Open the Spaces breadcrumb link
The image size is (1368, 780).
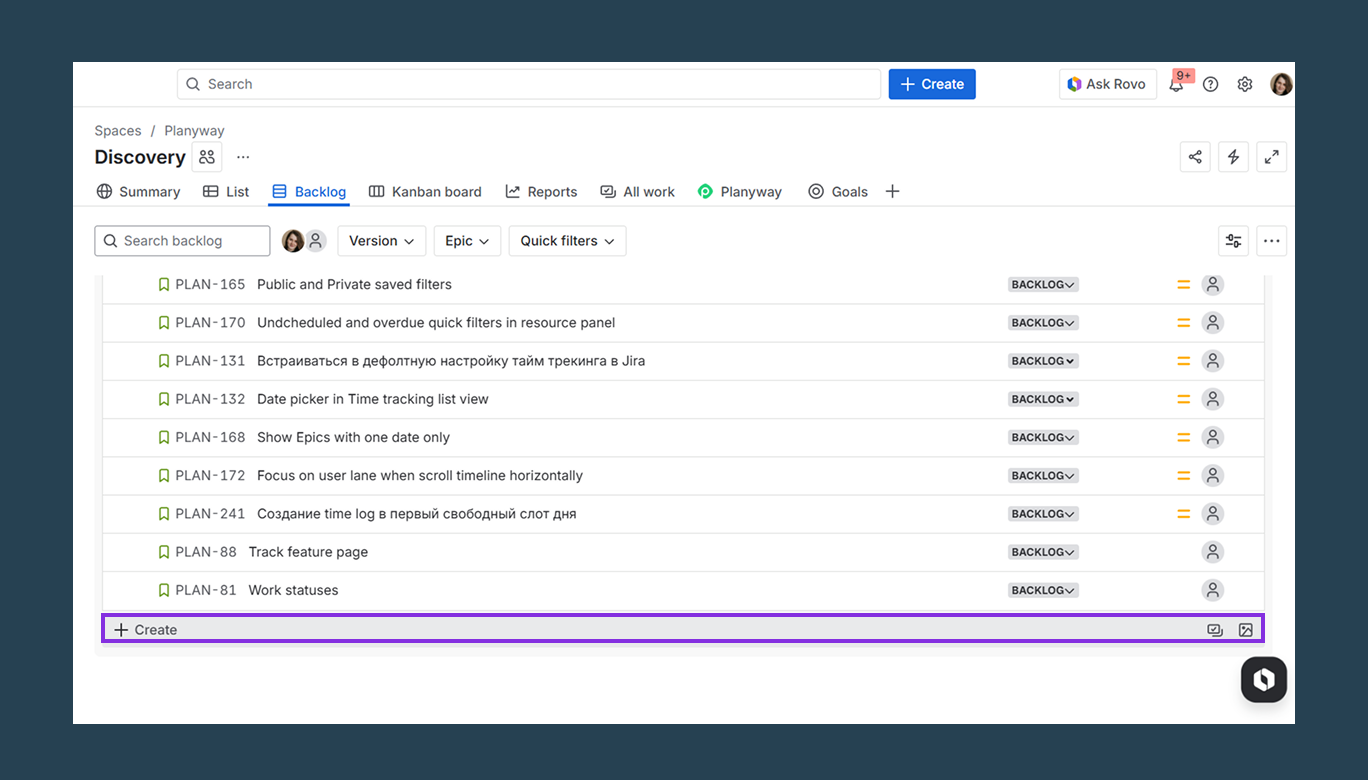(x=118, y=131)
